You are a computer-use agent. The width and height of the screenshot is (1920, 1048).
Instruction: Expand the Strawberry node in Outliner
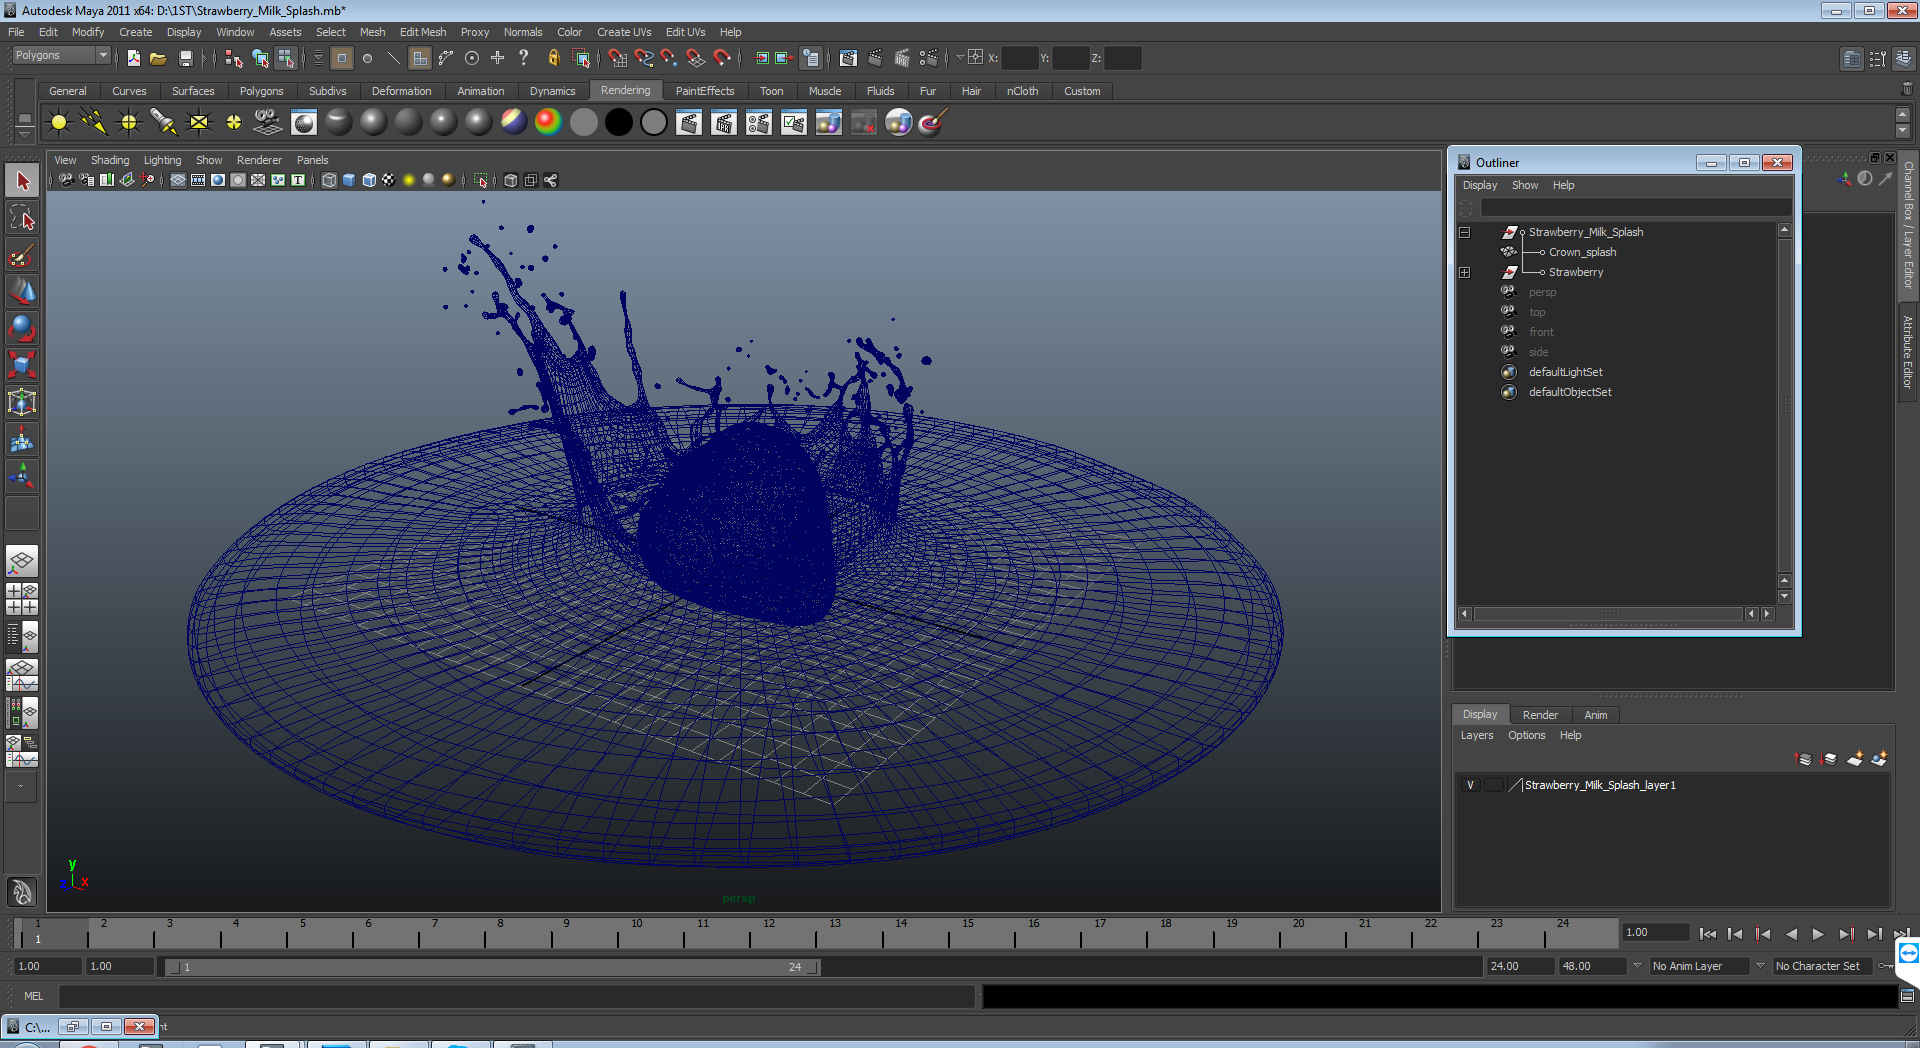[x=1465, y=272]
